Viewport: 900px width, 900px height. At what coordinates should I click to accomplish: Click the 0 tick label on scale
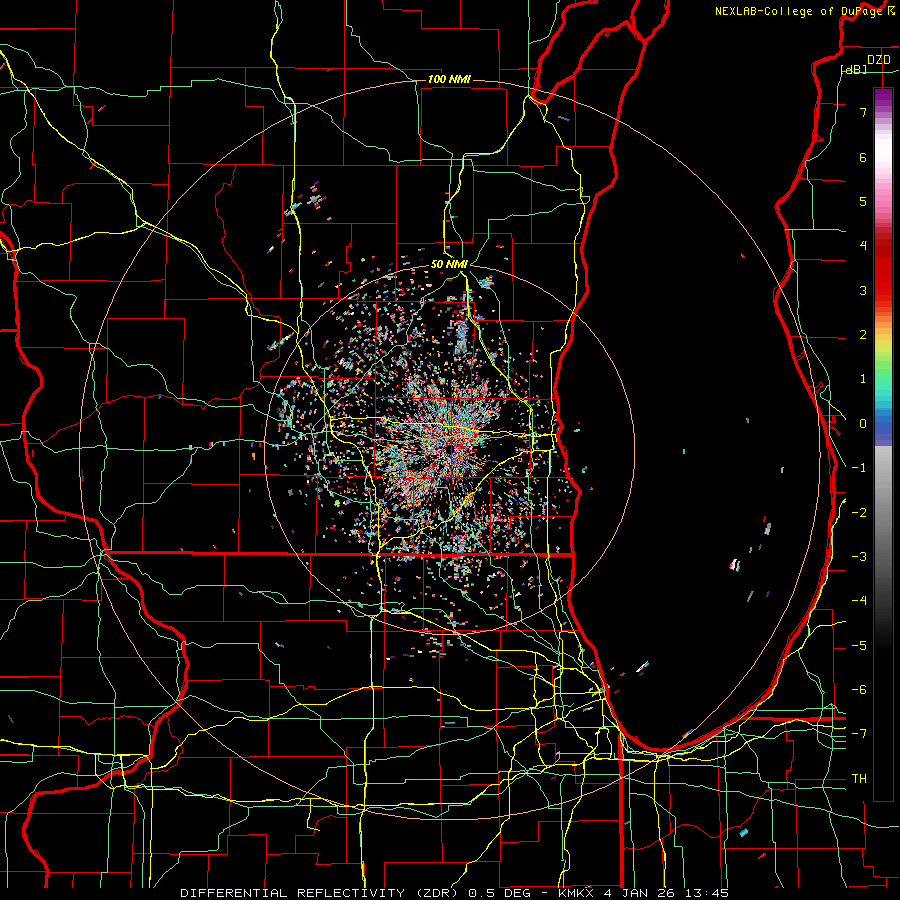click(863, 424)
